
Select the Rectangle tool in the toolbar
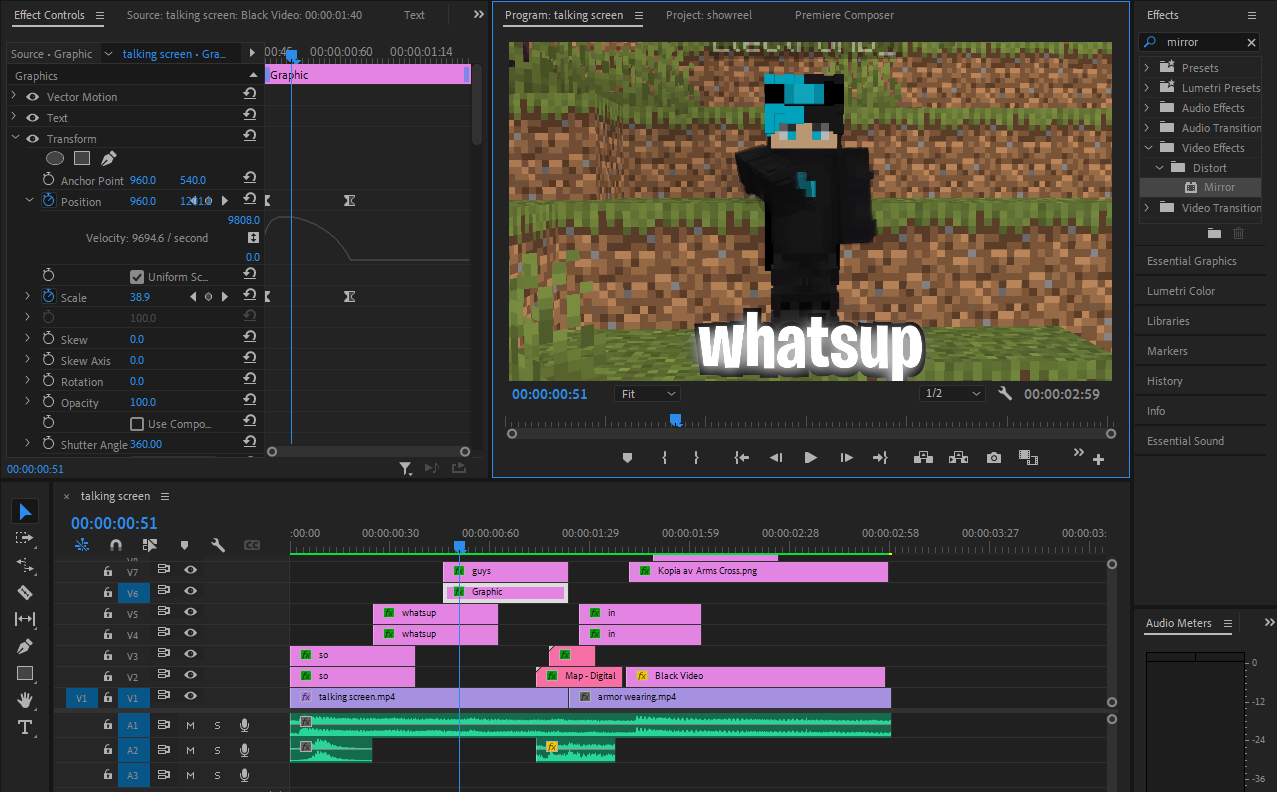coord(25,673)
